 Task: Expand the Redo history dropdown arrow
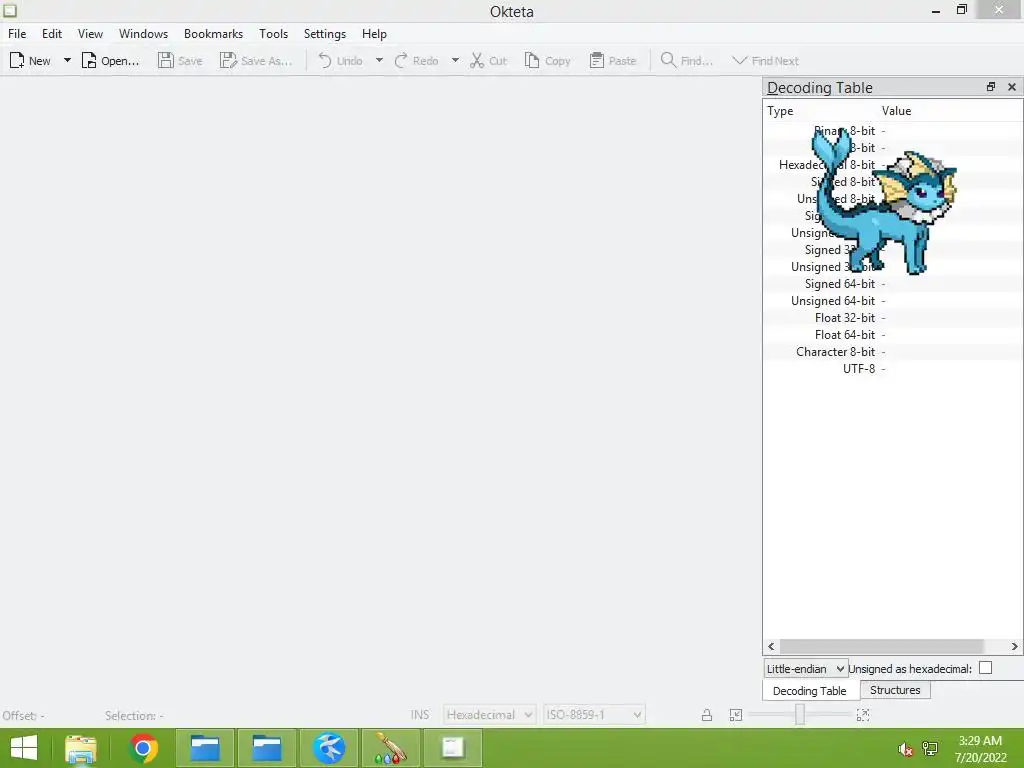point(455,61)
